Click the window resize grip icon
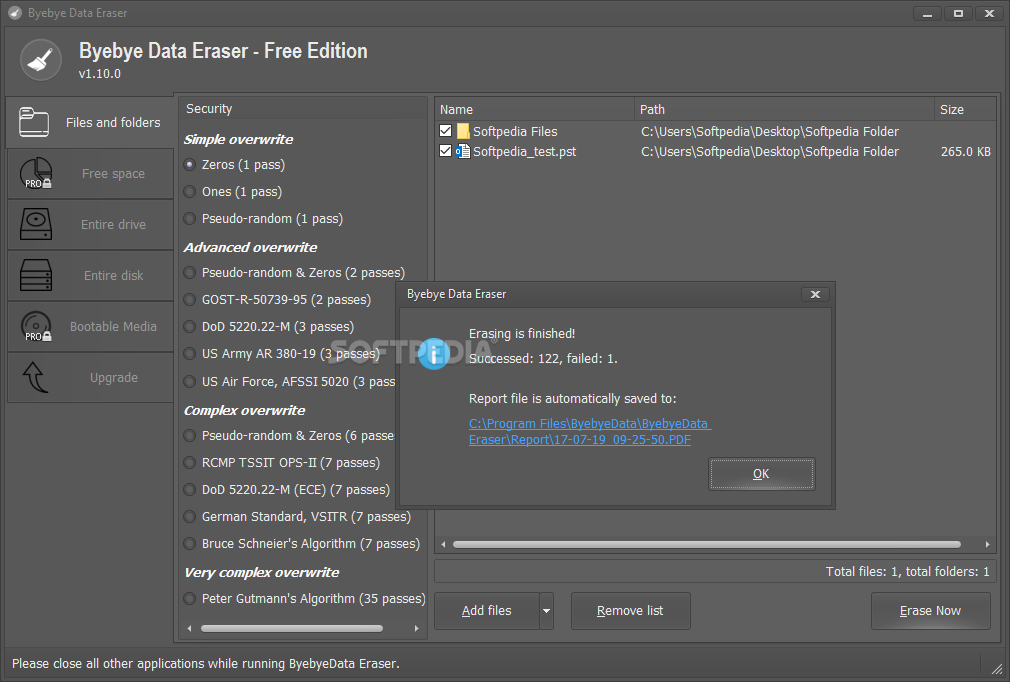 pyautogui.click(x=997, y=667)
